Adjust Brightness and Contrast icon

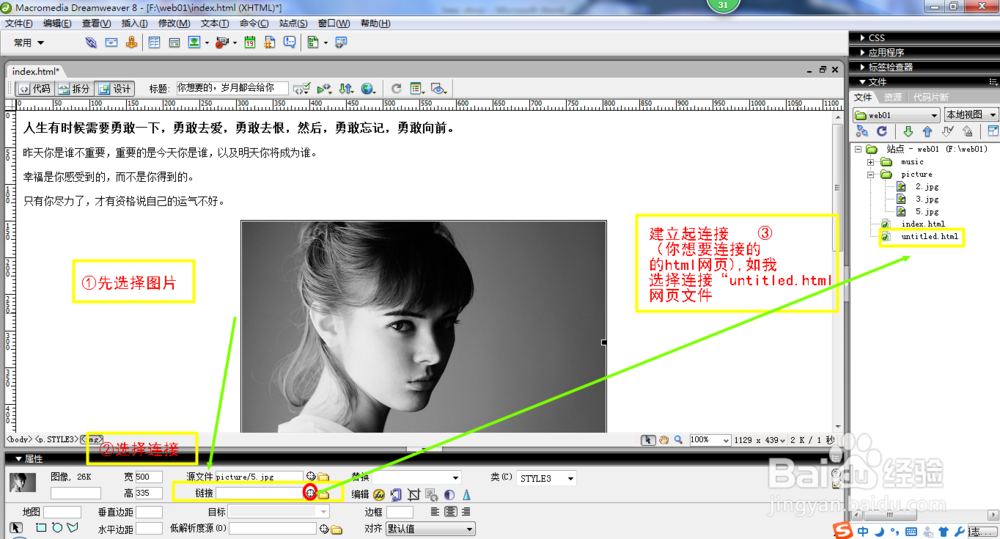pos(450,494)
